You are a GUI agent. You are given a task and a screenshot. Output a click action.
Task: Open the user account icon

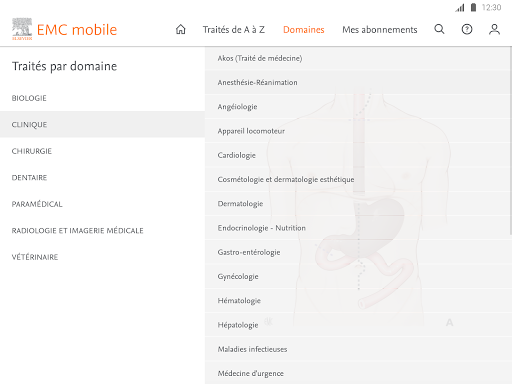pyautogui.click(x=494, y=29)
